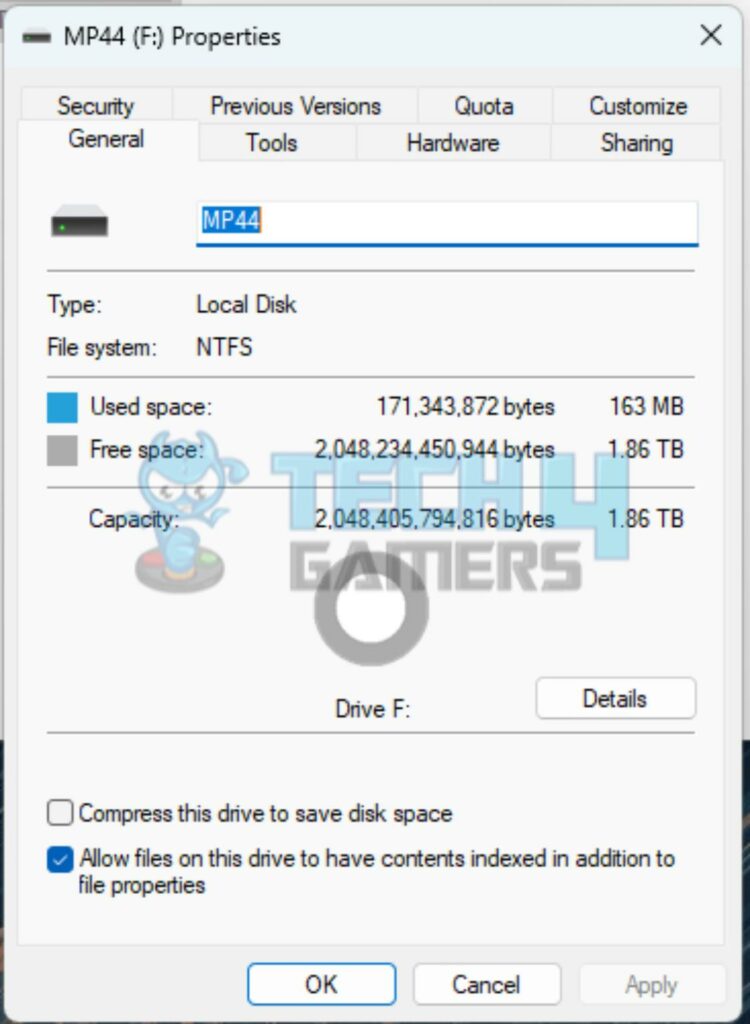Switch to the Tools tab

[272, 142]
